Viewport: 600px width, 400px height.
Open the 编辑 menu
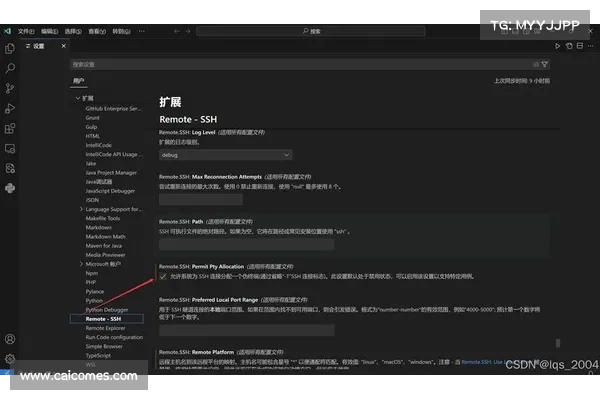pyautogui.click(x=49, y=31)
